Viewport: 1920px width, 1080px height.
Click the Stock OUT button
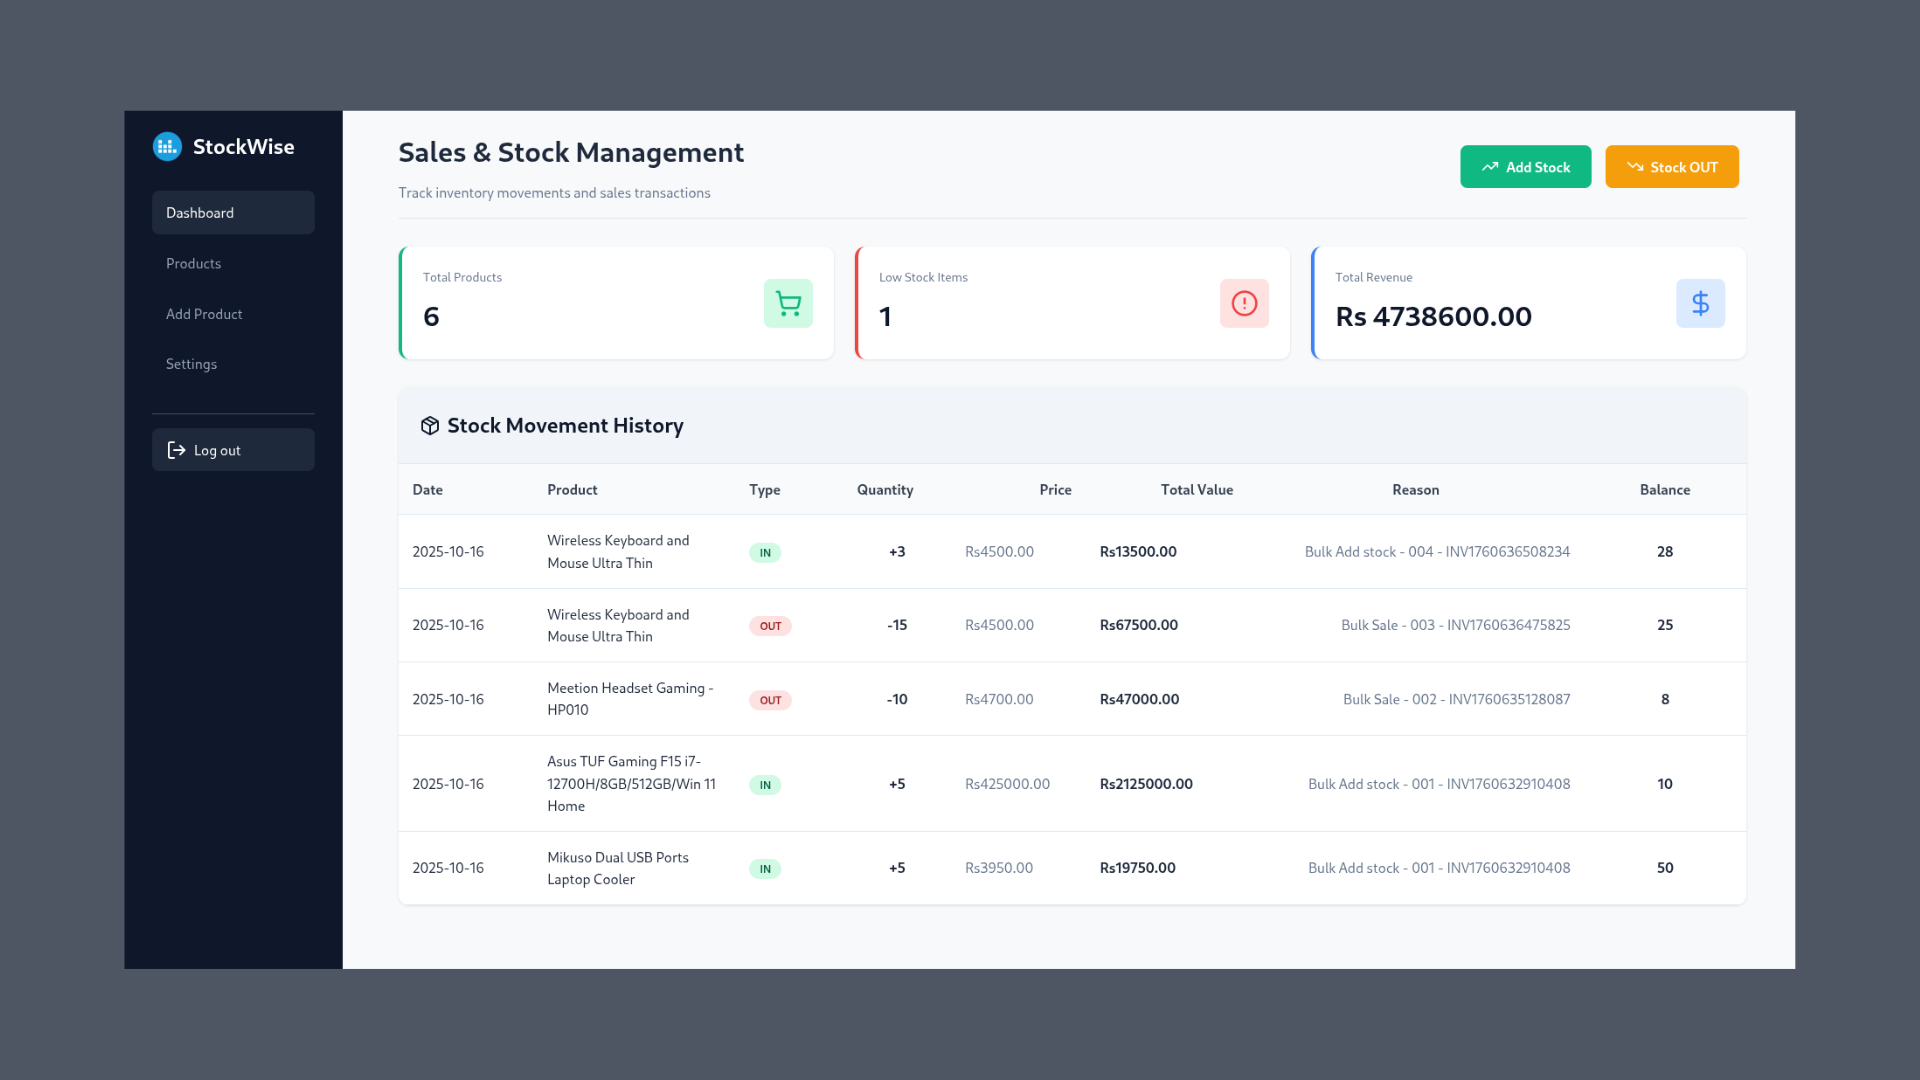(1671, 166)
